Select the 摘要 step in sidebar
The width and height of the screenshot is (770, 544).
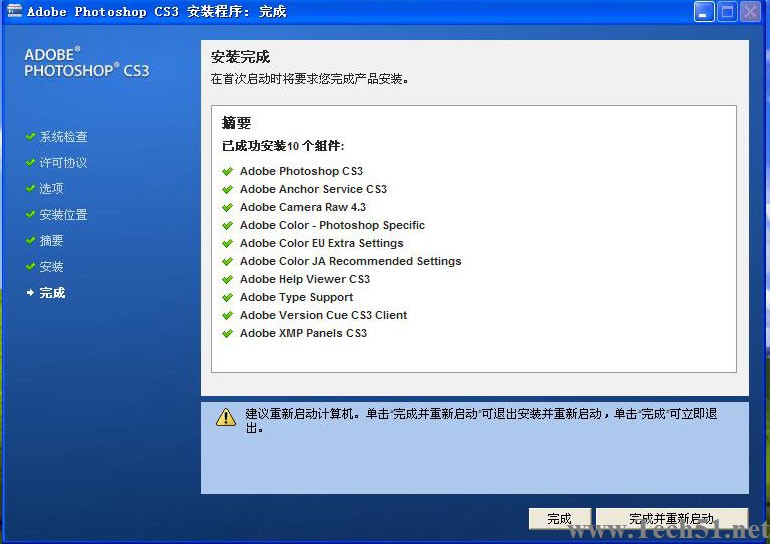pyautogui.click(x=52, y=241)
